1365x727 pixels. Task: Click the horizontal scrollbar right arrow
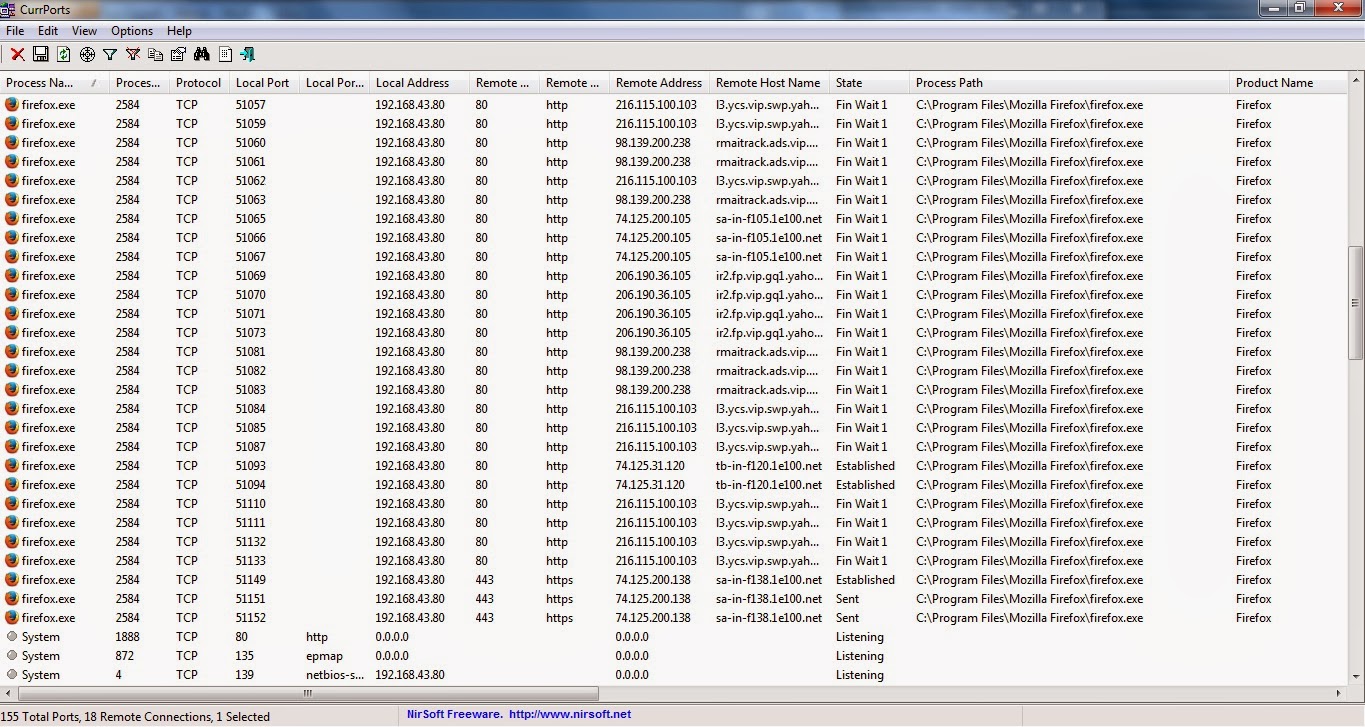tap(1340, 693)
